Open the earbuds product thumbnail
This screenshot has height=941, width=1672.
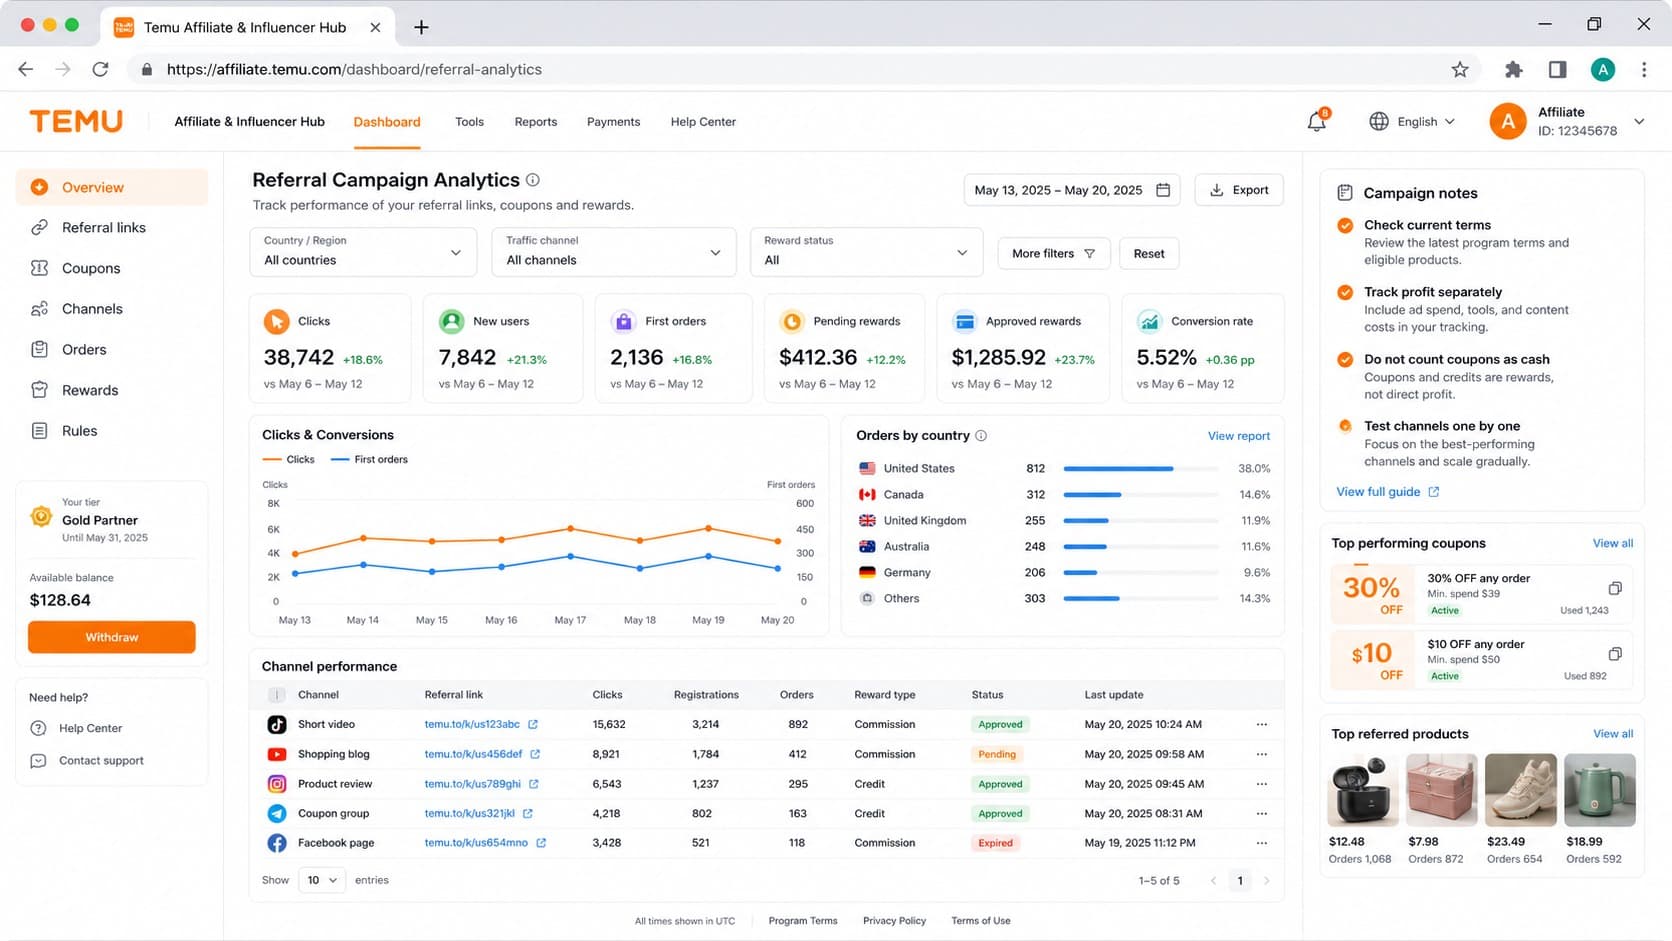pyautogui.click(x=1362, y=790)
